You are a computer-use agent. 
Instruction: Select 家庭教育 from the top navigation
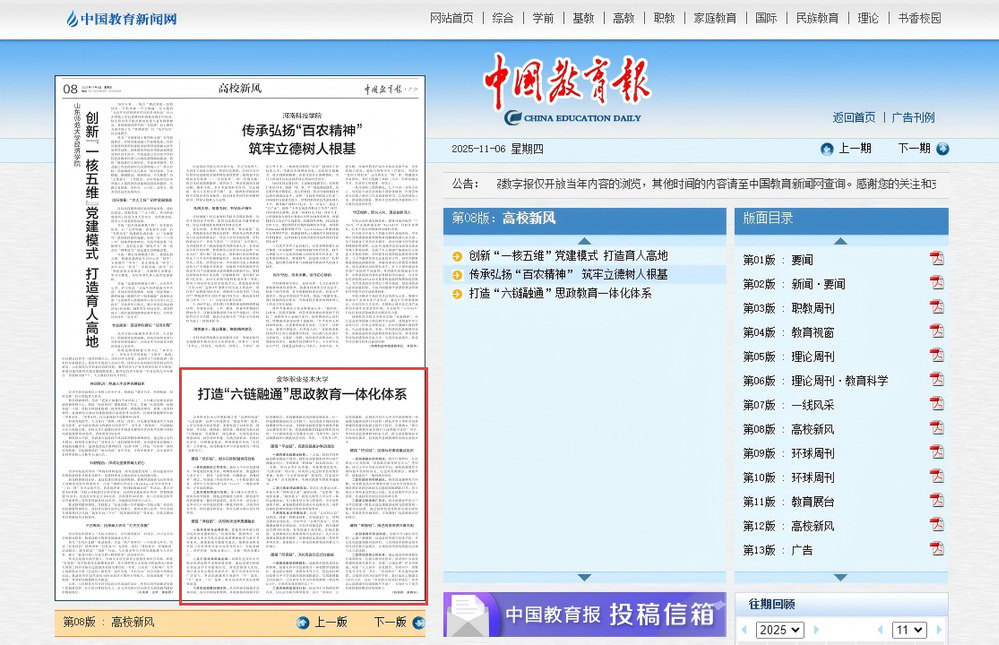714,18
